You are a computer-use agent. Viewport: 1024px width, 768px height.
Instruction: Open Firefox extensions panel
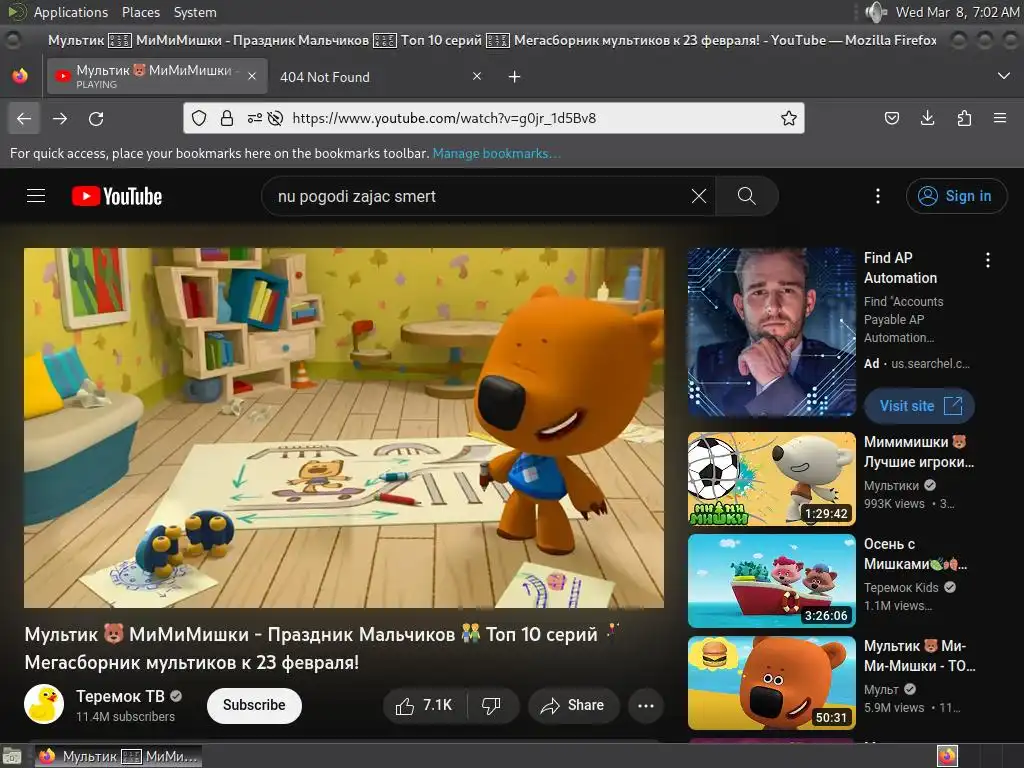[964, 118]
